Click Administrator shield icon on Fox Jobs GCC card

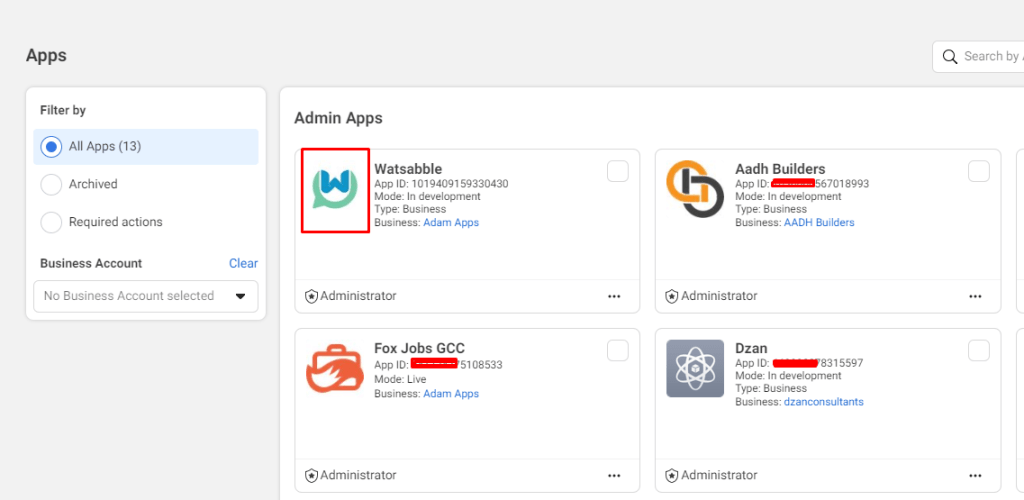[312, 475]
